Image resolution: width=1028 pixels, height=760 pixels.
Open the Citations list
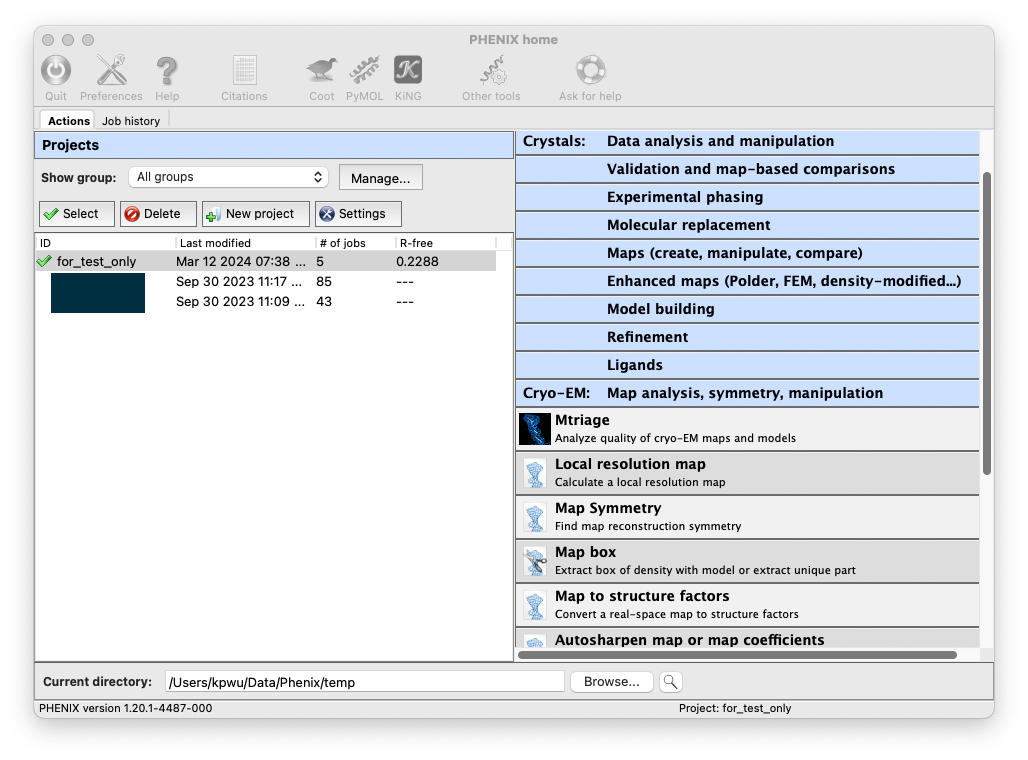(x=243, y=75)
